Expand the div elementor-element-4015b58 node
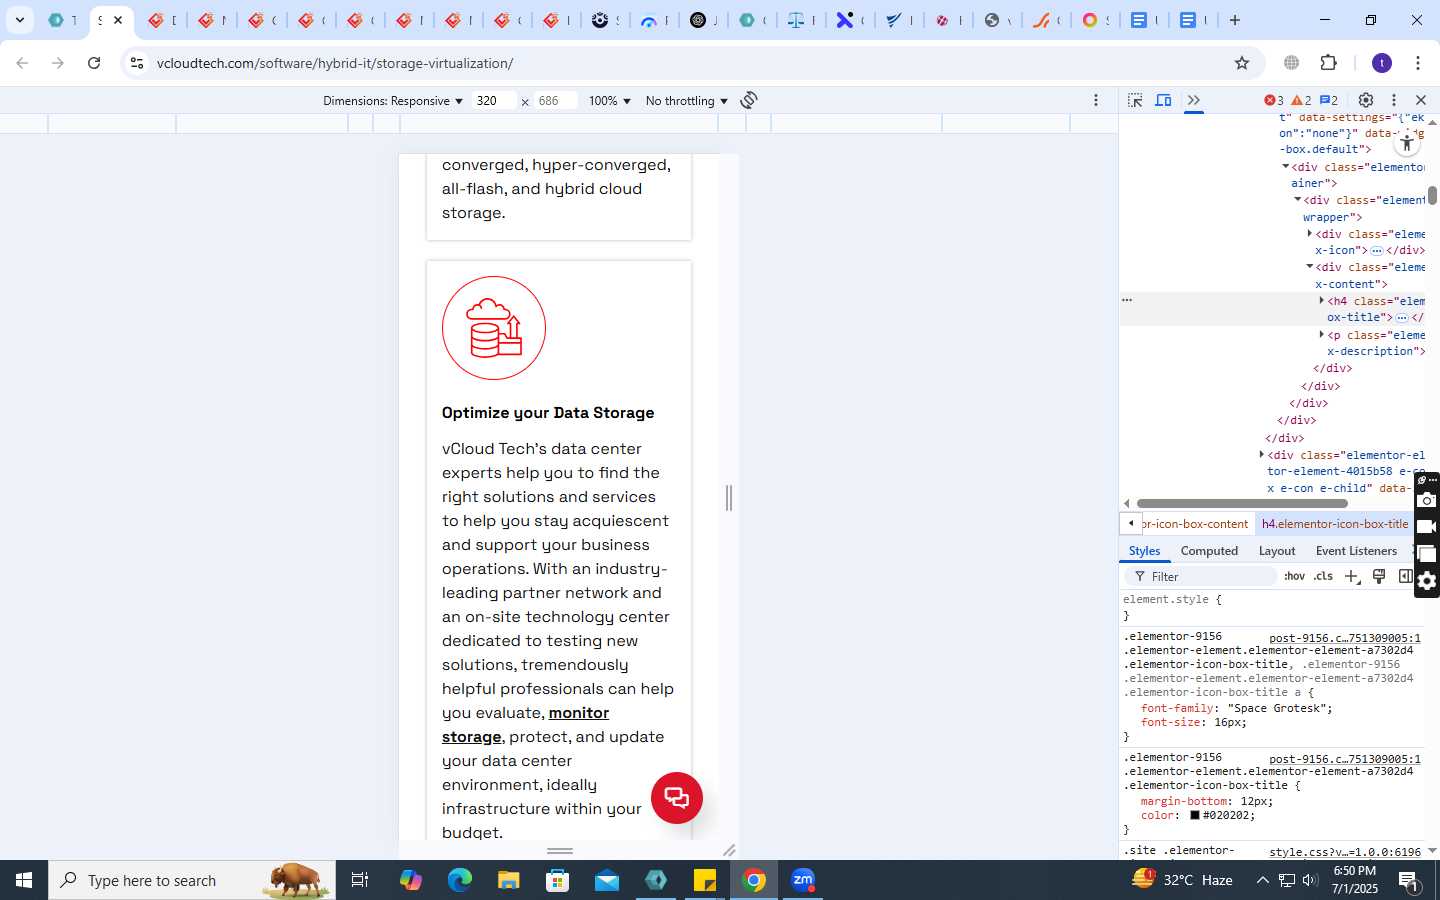1440x900 pixels. pyautogui.click(x=1261, y=455)
